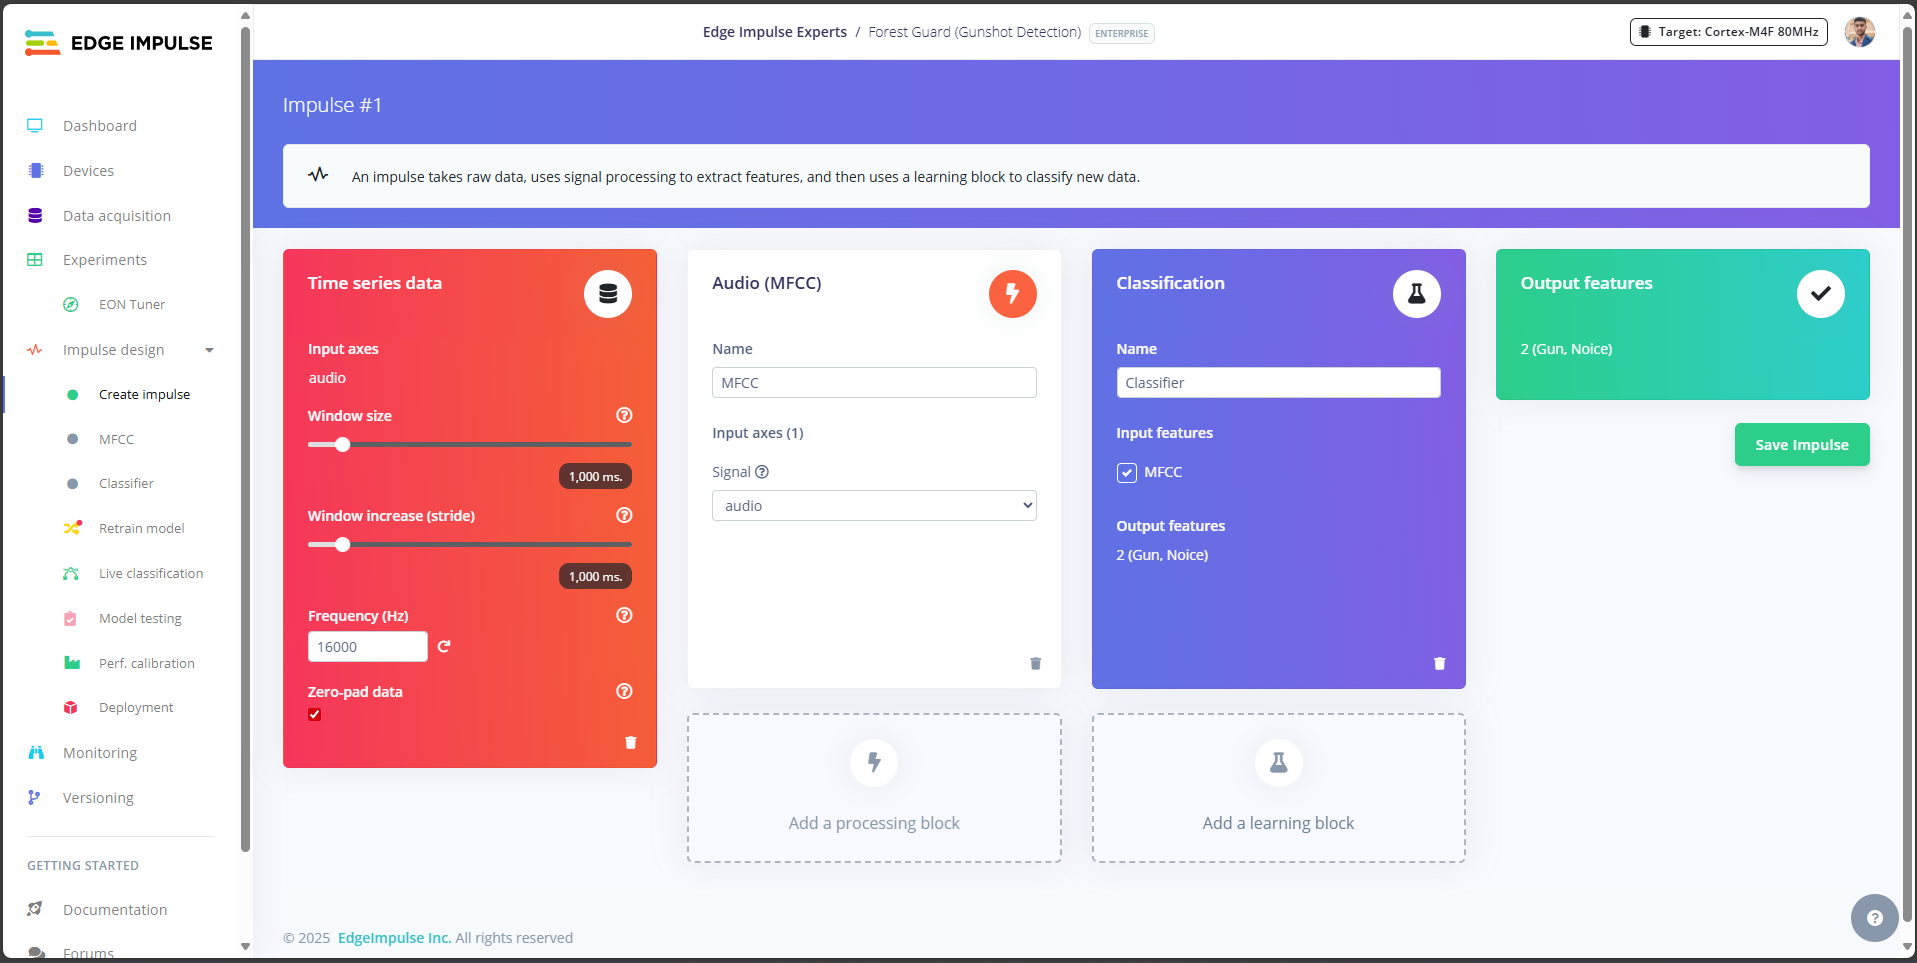Click the Window size 1,000 ms. value

tap(595, 477)
